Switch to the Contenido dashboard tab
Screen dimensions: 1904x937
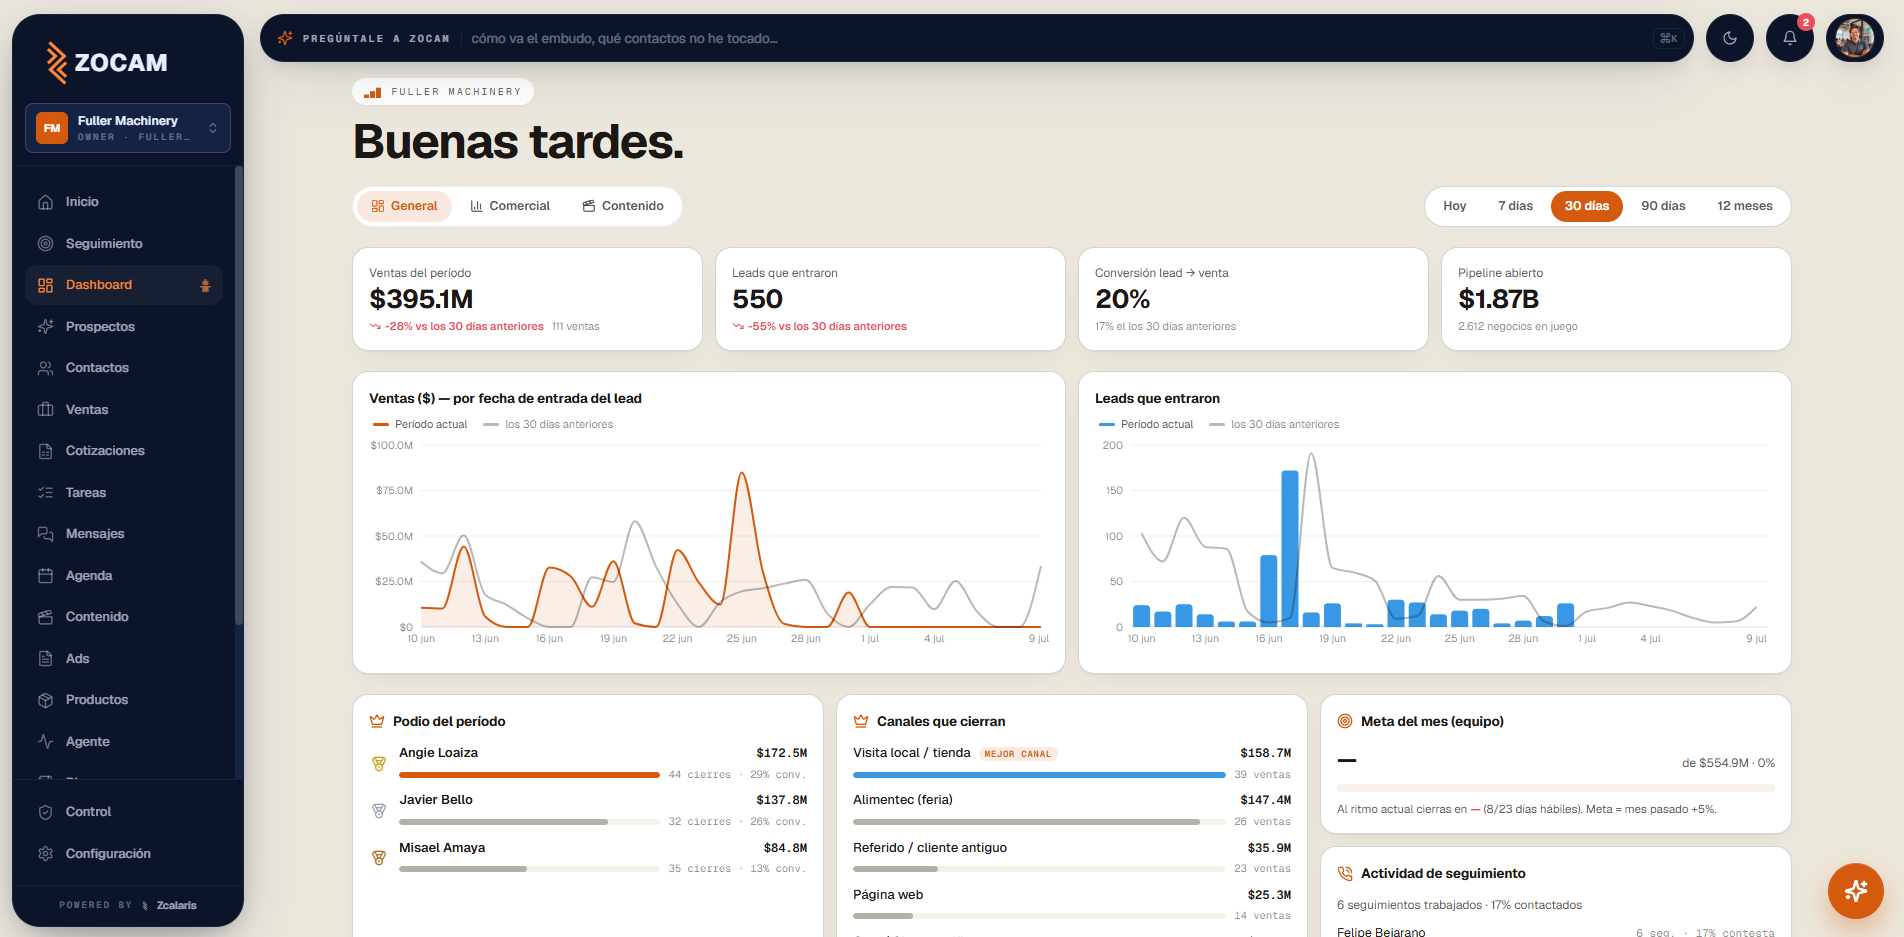tap(623, 206)
